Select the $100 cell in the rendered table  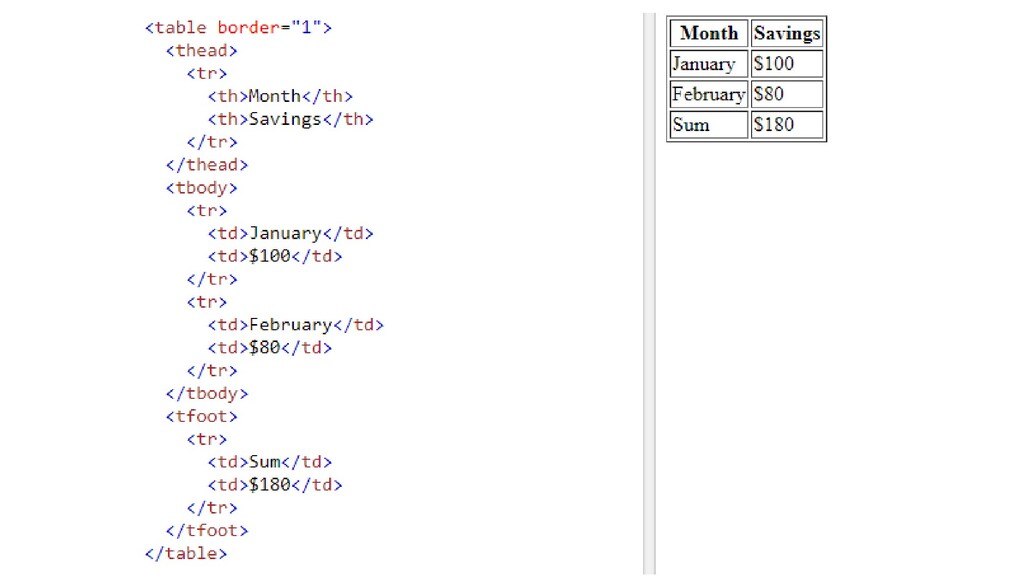click(787, 63)
